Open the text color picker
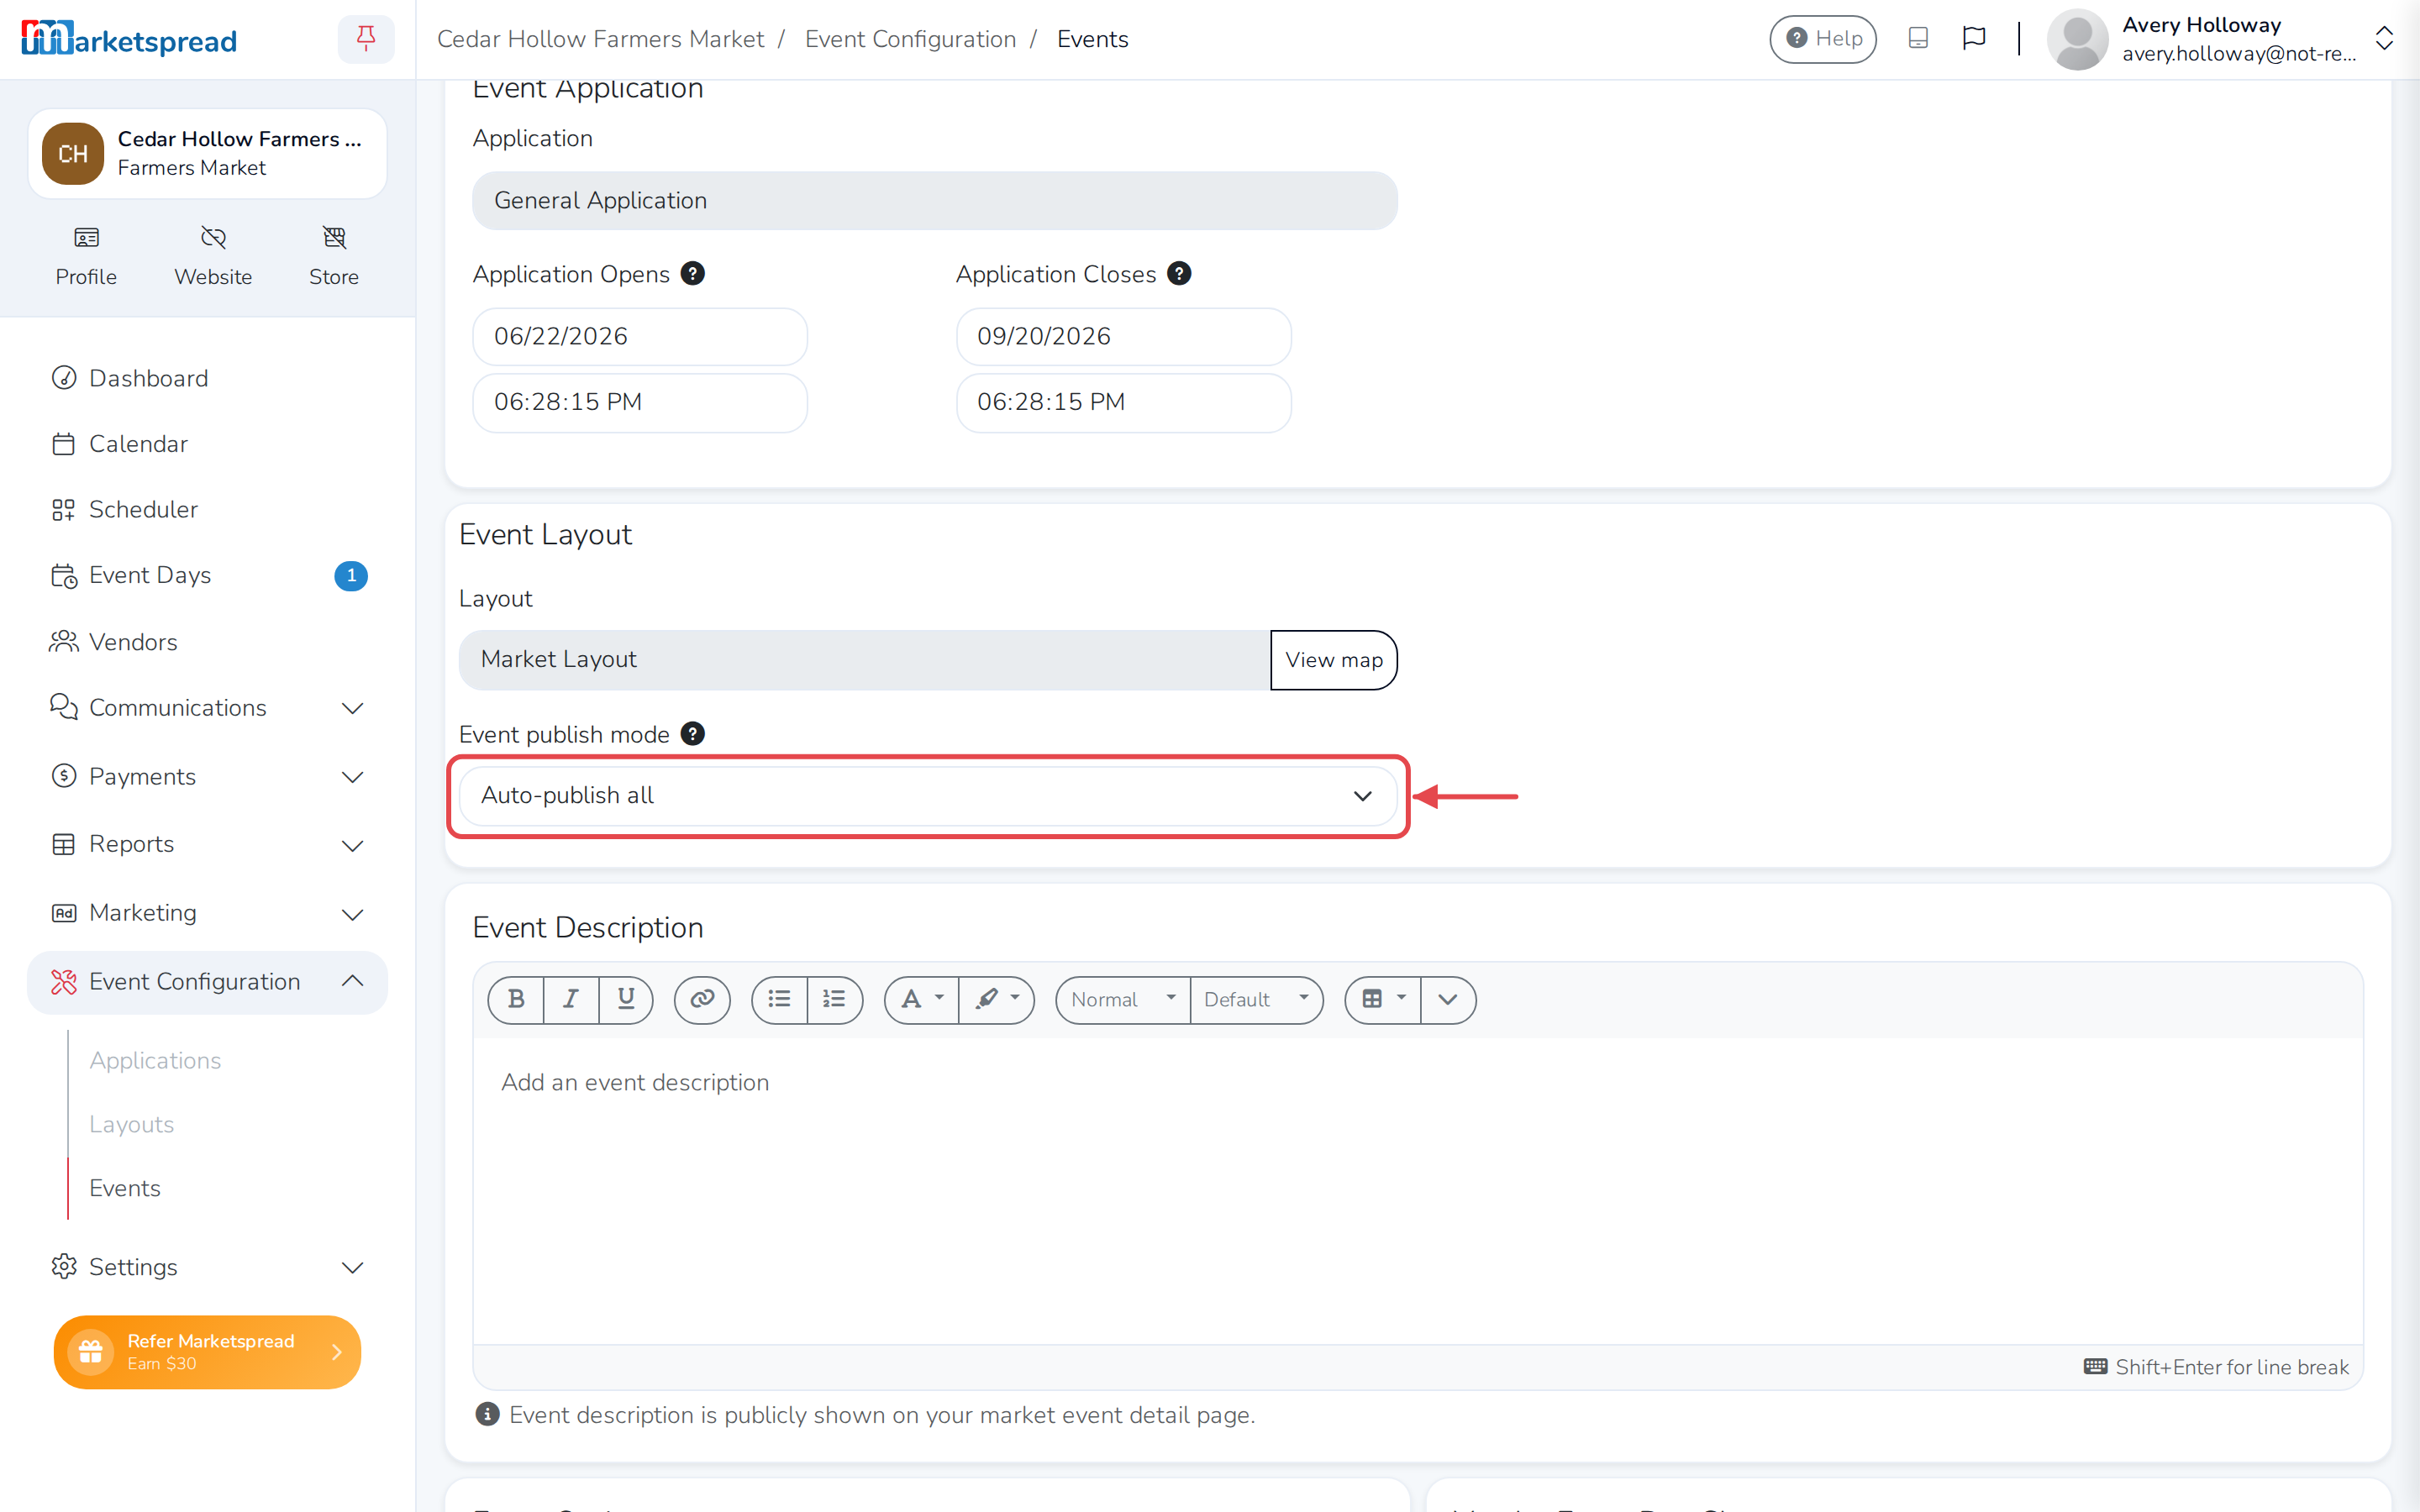2420x1512 pixels. [922, 999]
